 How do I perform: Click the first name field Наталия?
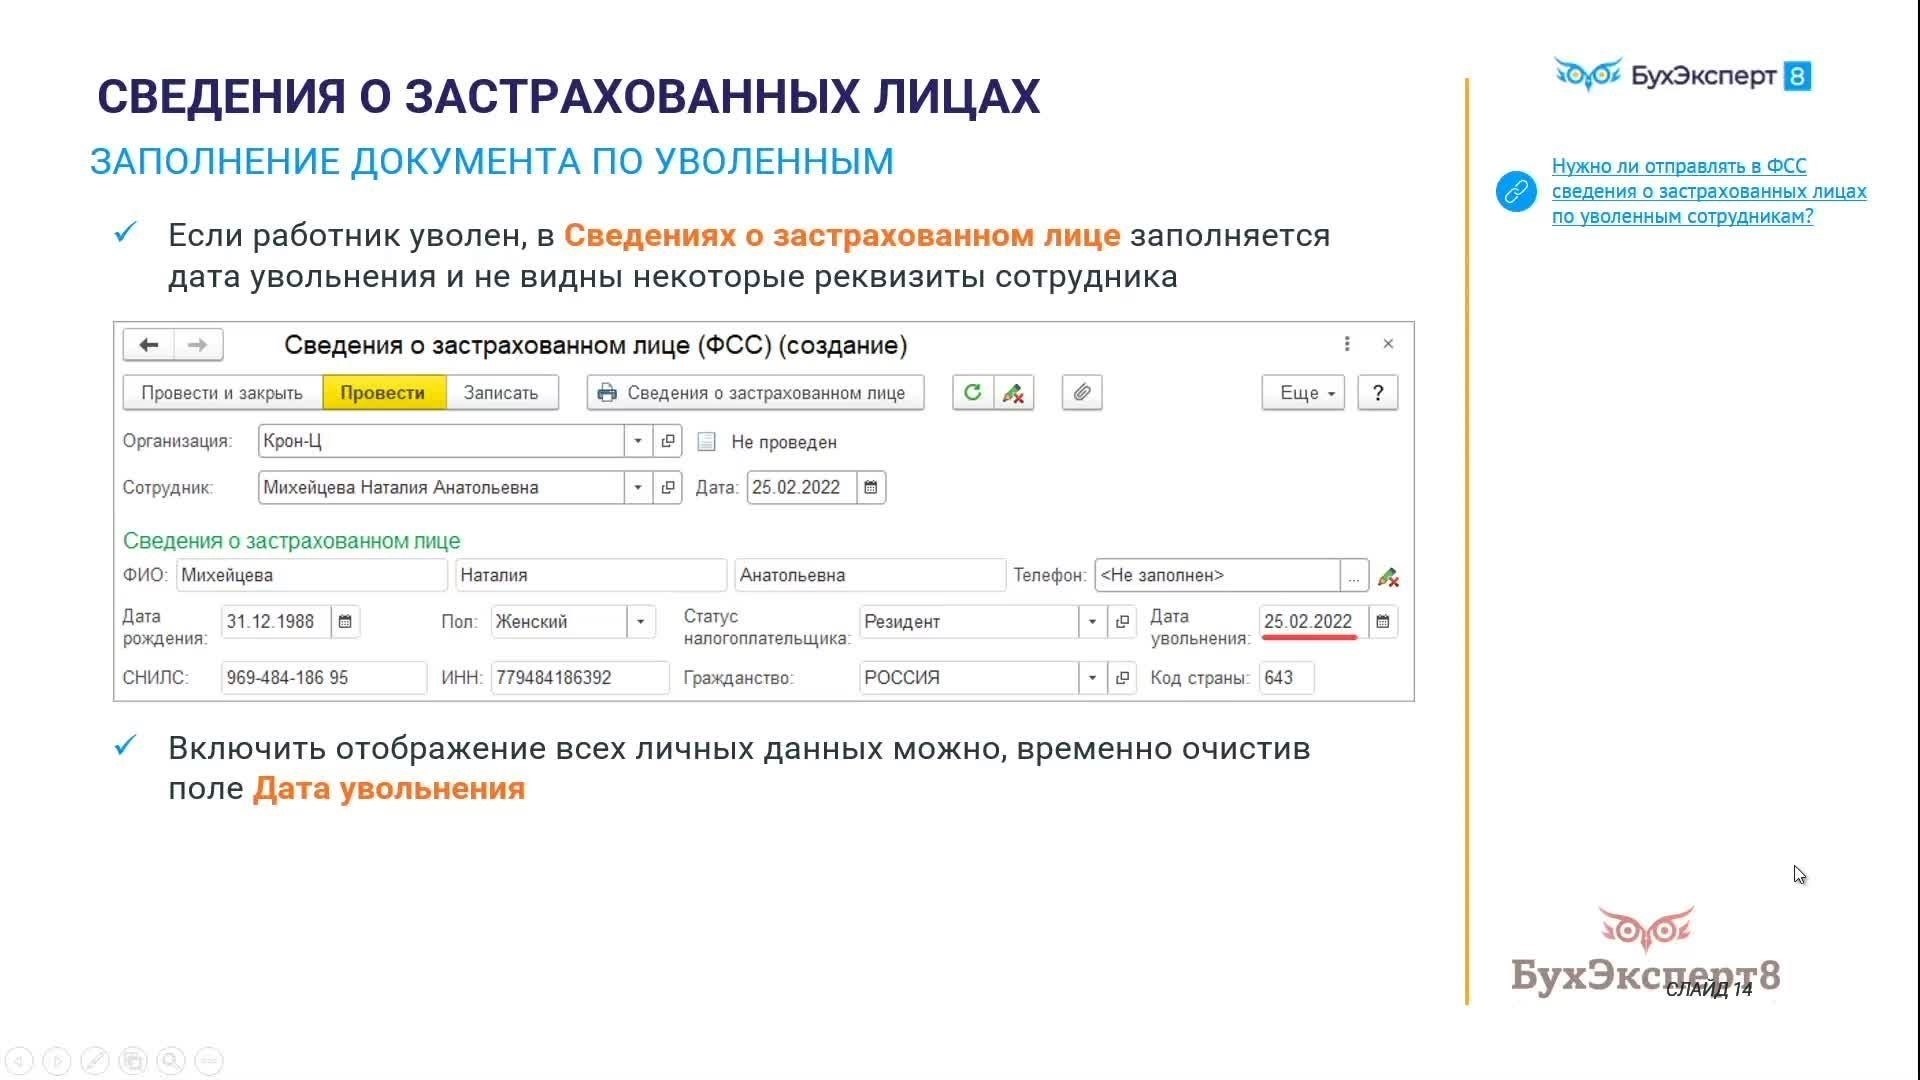(590, 575)
